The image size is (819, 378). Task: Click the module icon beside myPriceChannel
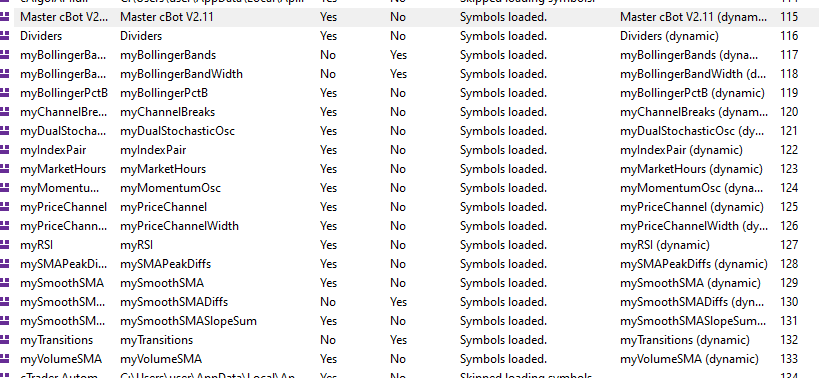[5, 207]
